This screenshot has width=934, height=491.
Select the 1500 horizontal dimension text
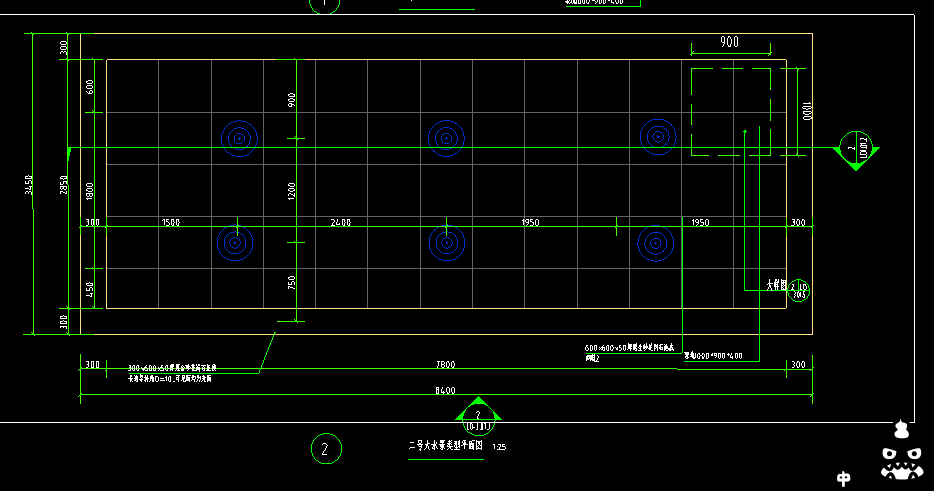[170, 222]
